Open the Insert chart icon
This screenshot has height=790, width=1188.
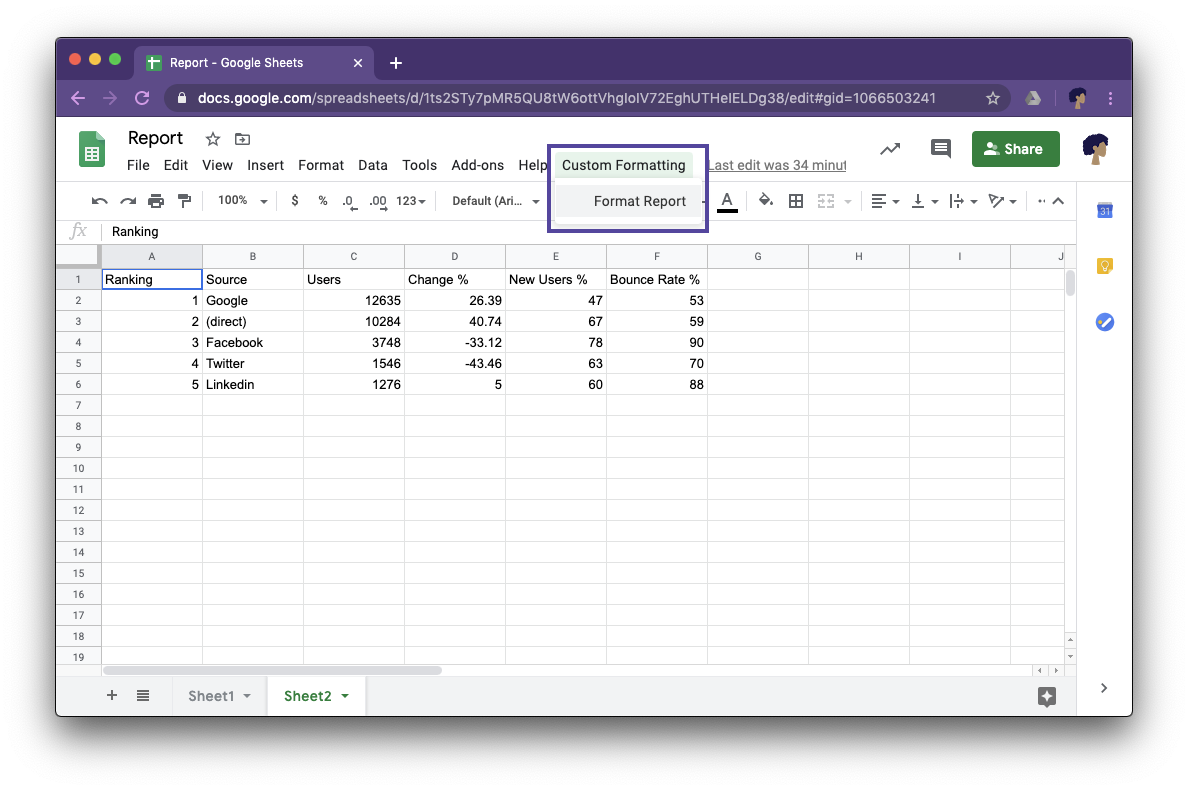890,148
